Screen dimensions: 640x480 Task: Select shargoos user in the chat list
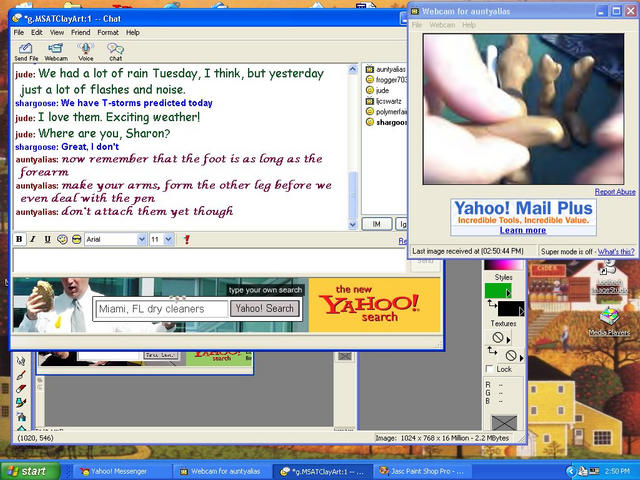tap(386, 122)
